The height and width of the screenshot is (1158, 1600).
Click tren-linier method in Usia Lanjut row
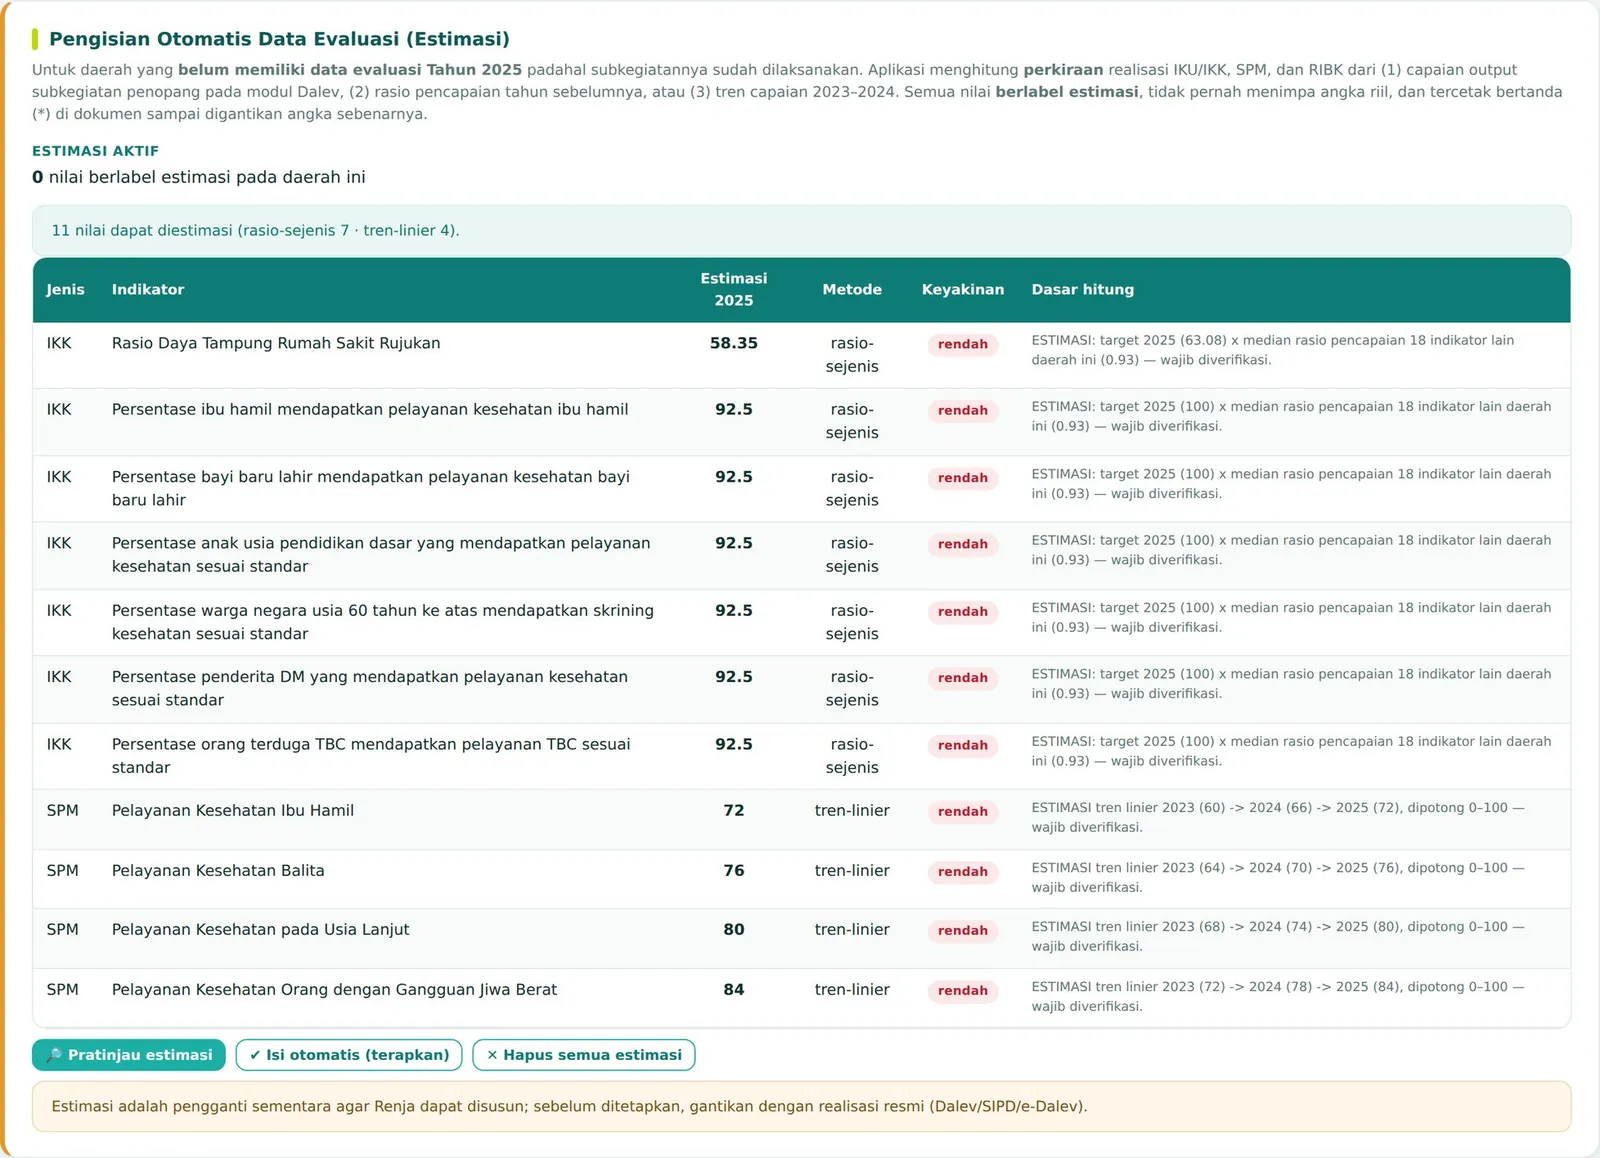(852, 929)
